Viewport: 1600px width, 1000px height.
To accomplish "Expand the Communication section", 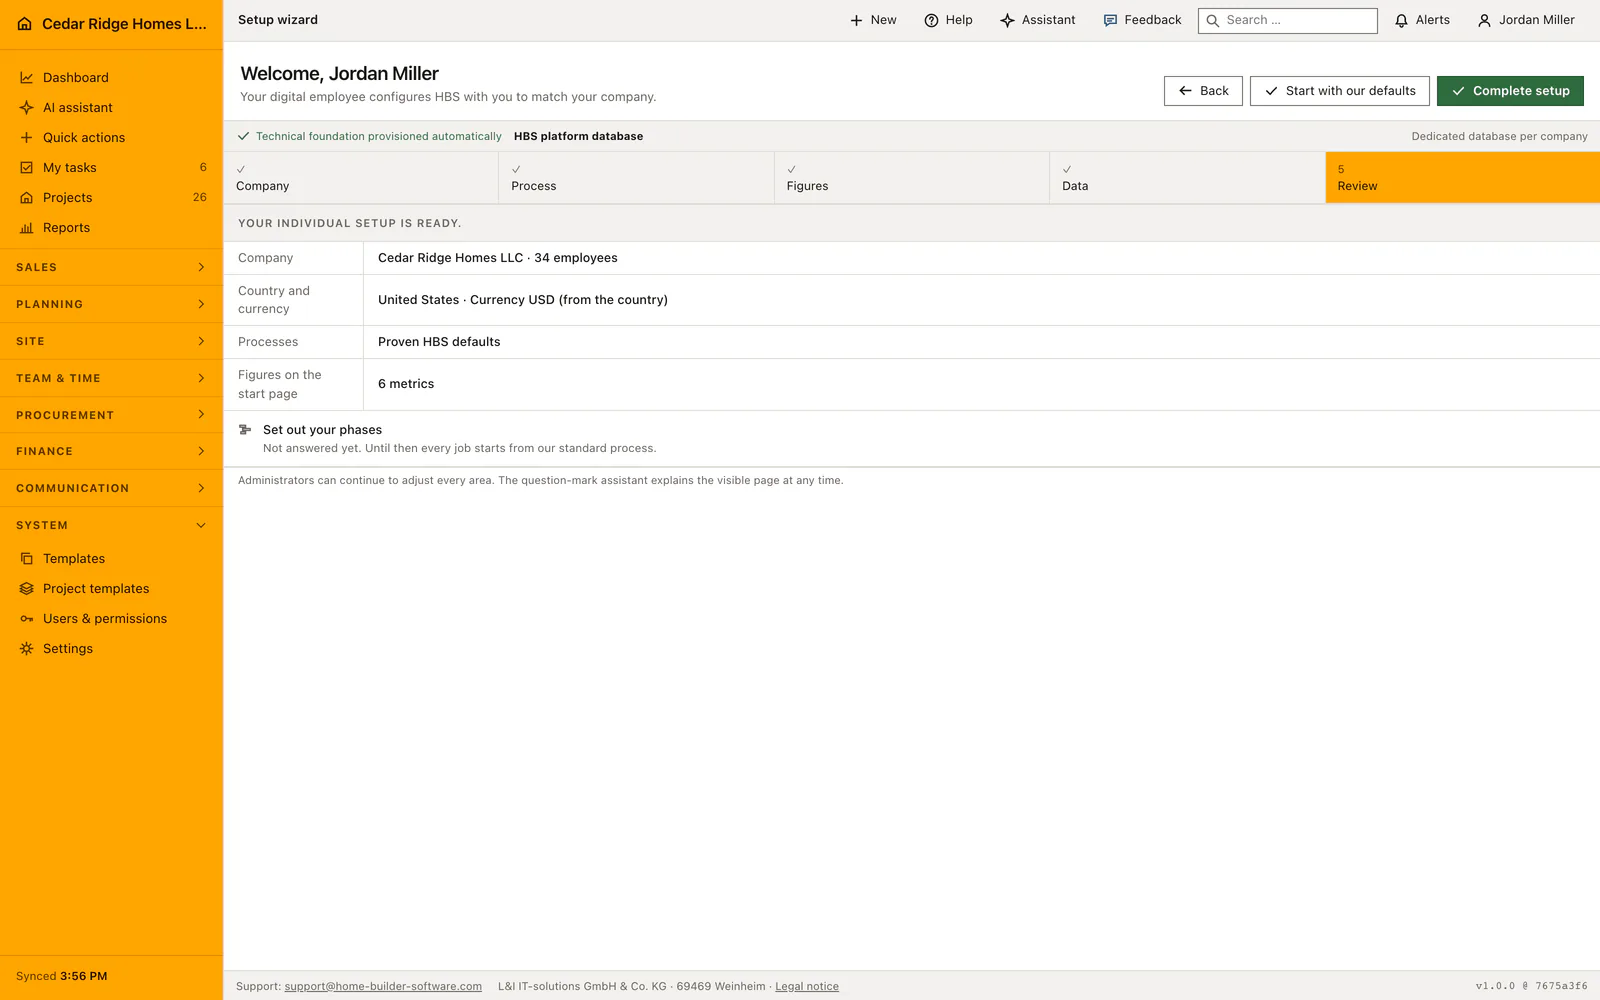I will click(x=111, y=489).
